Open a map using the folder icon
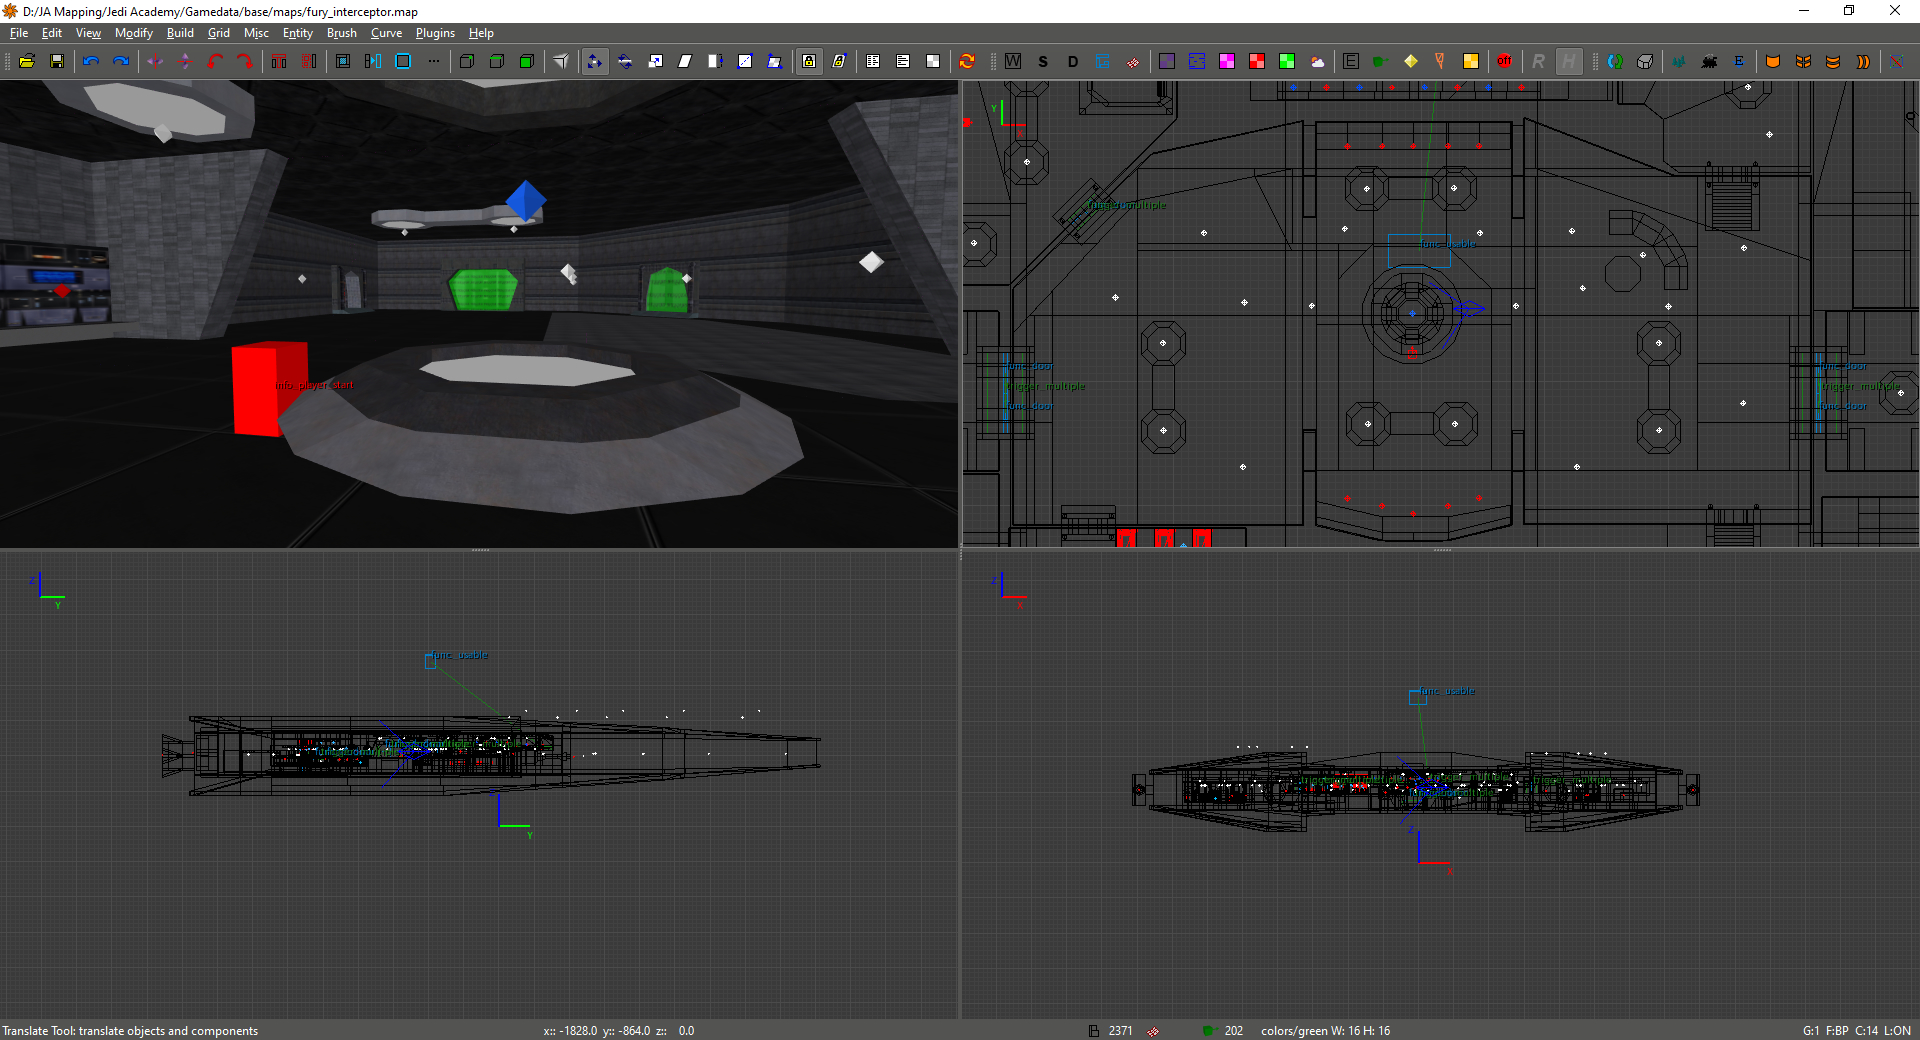The width and height of the screenshot is (1920, 1040). [x=27, y=61]
